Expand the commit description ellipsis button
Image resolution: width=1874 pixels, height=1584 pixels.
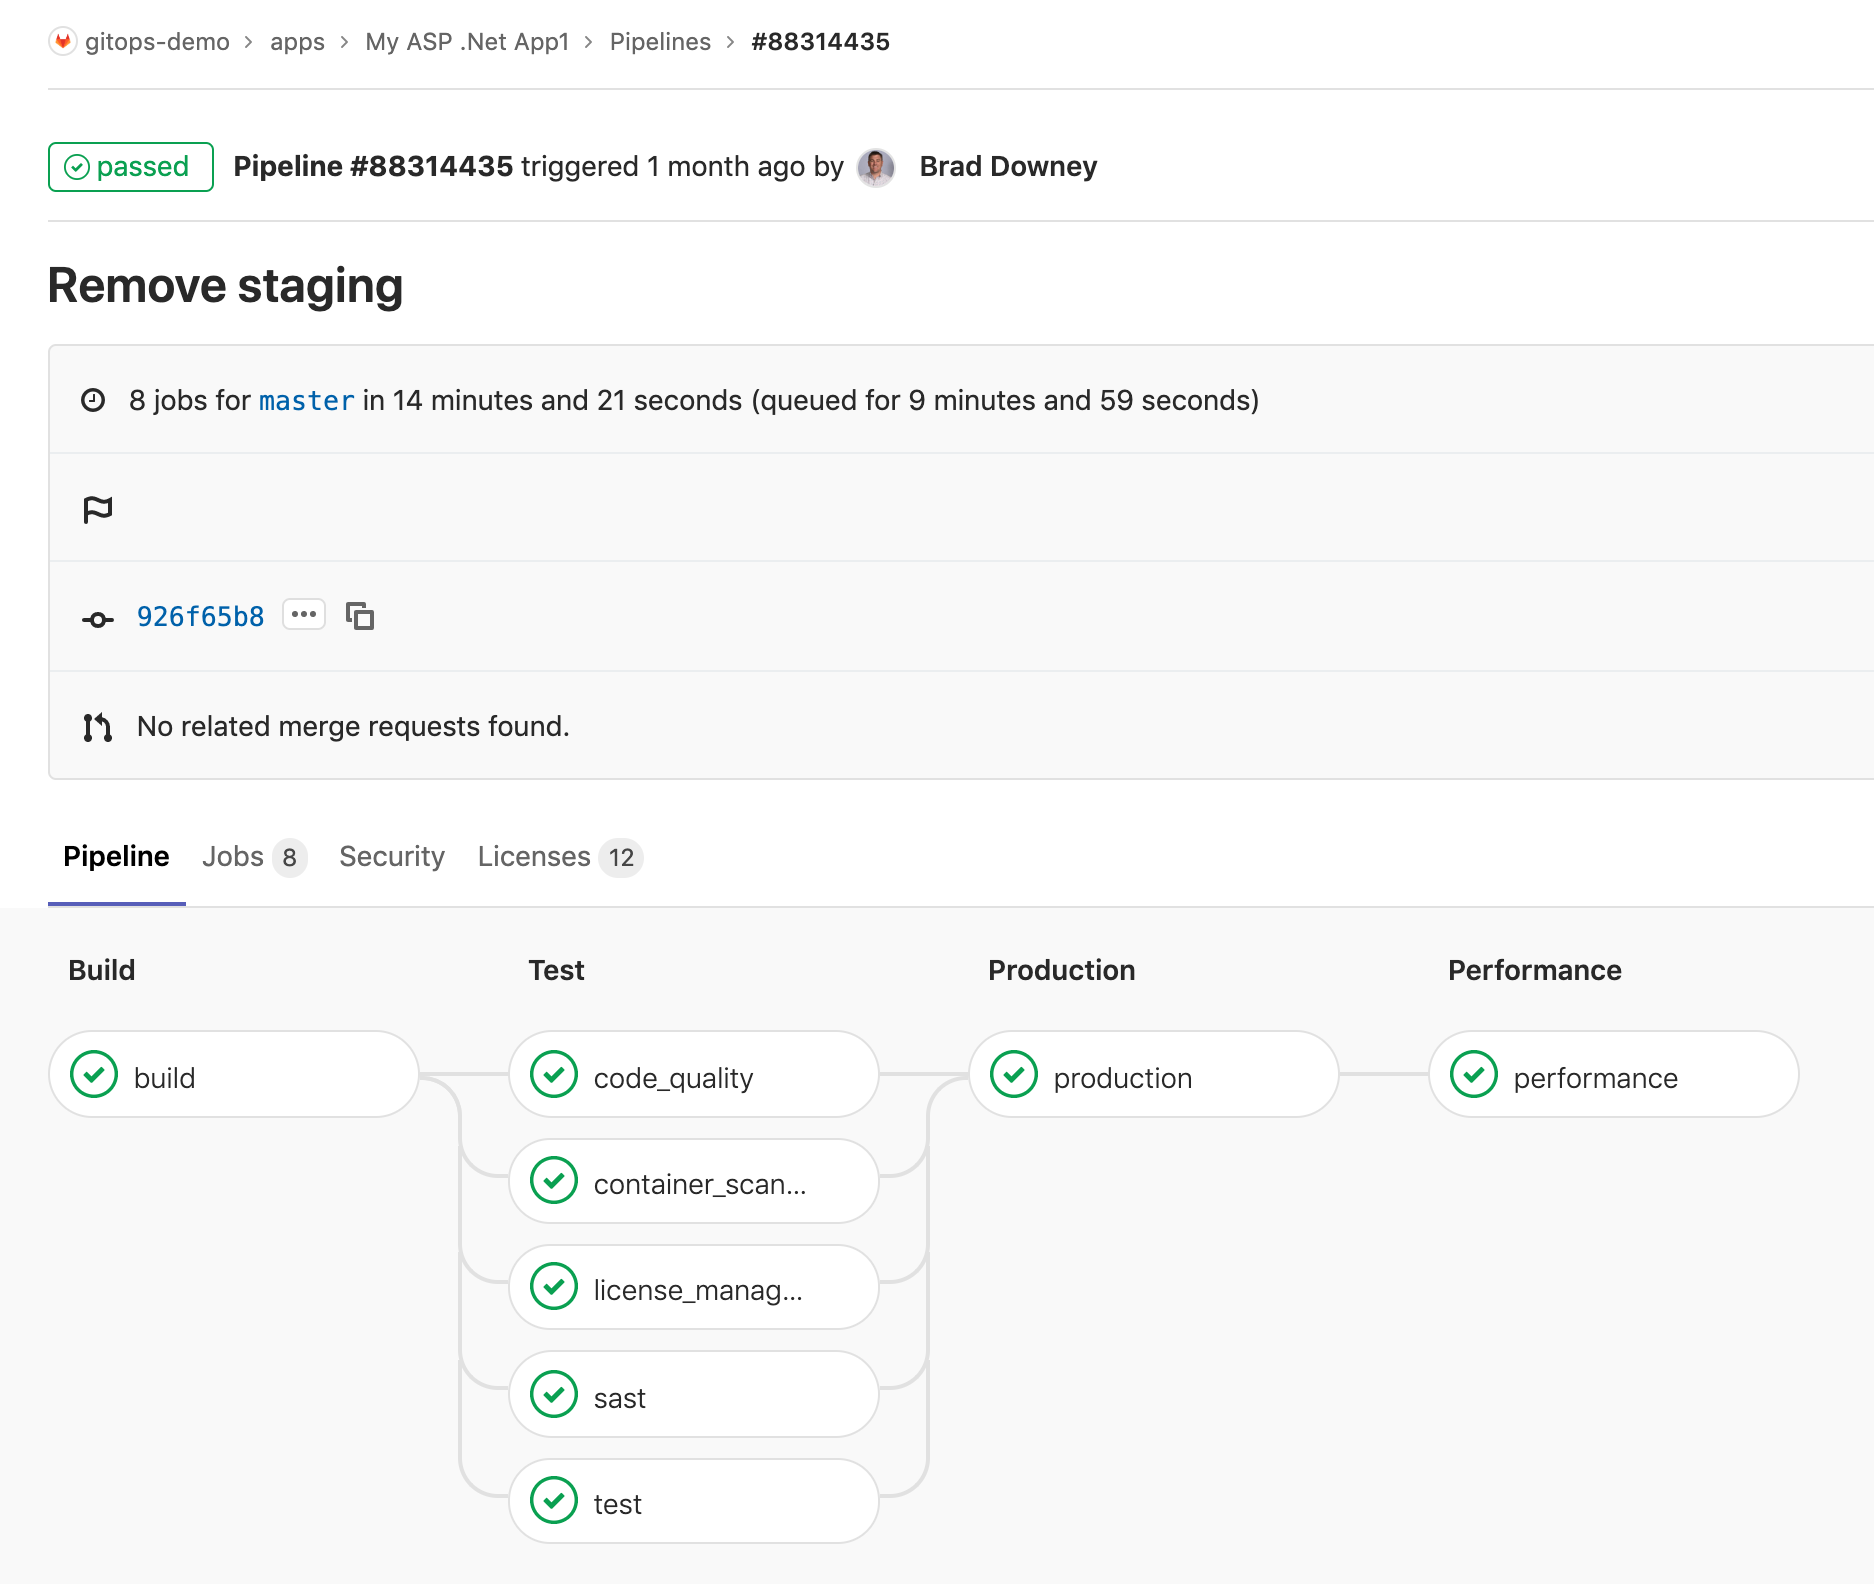(x=304, y=614)
